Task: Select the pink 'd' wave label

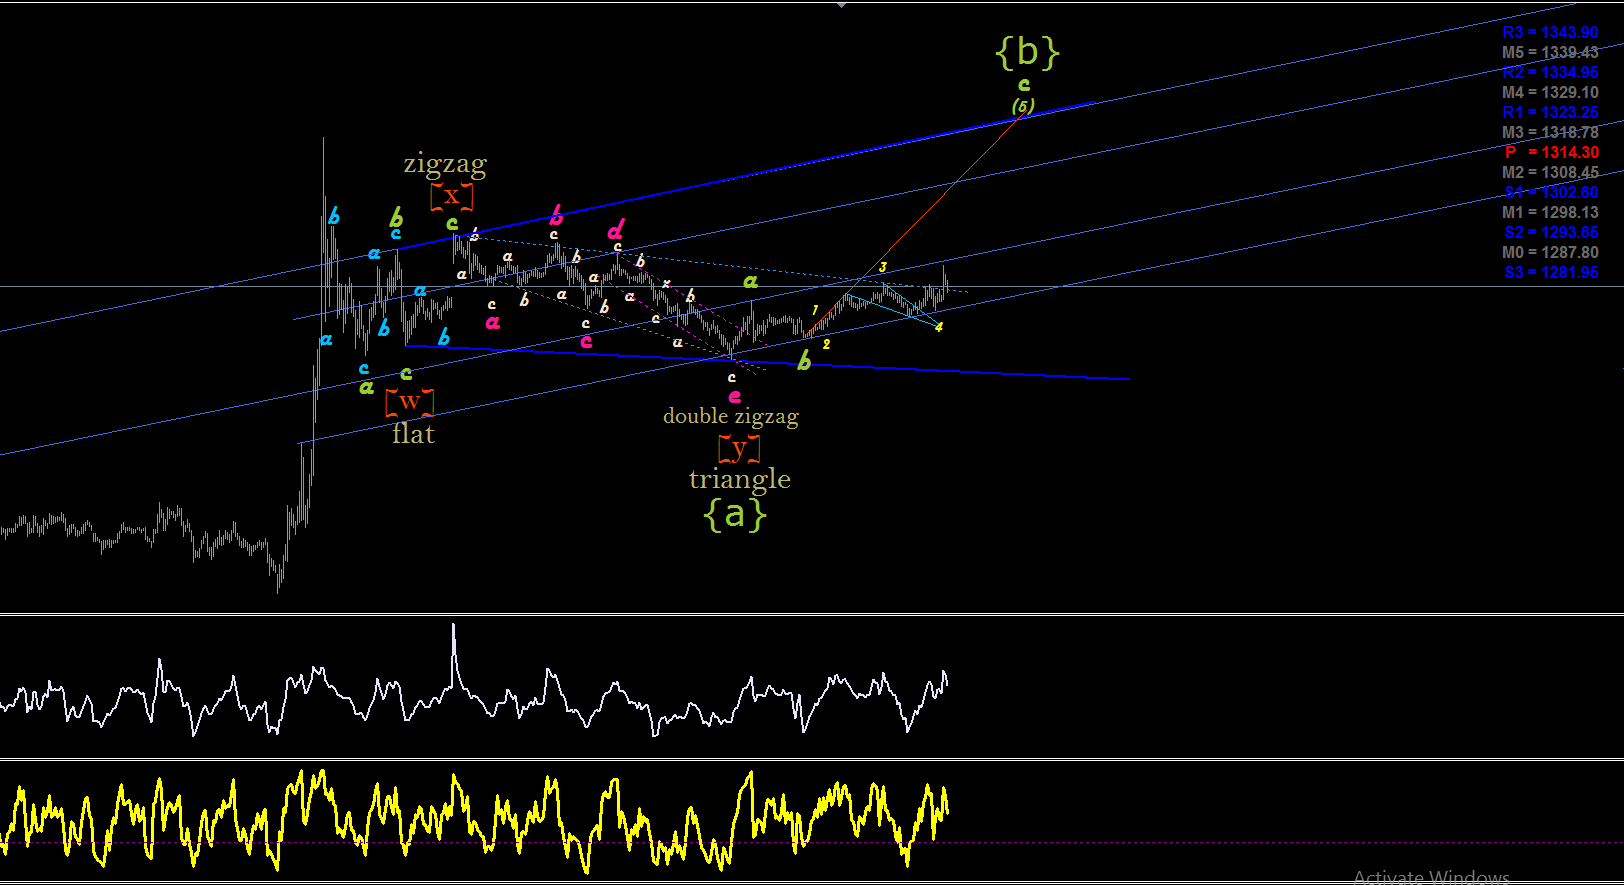Action: coord(616,229)
